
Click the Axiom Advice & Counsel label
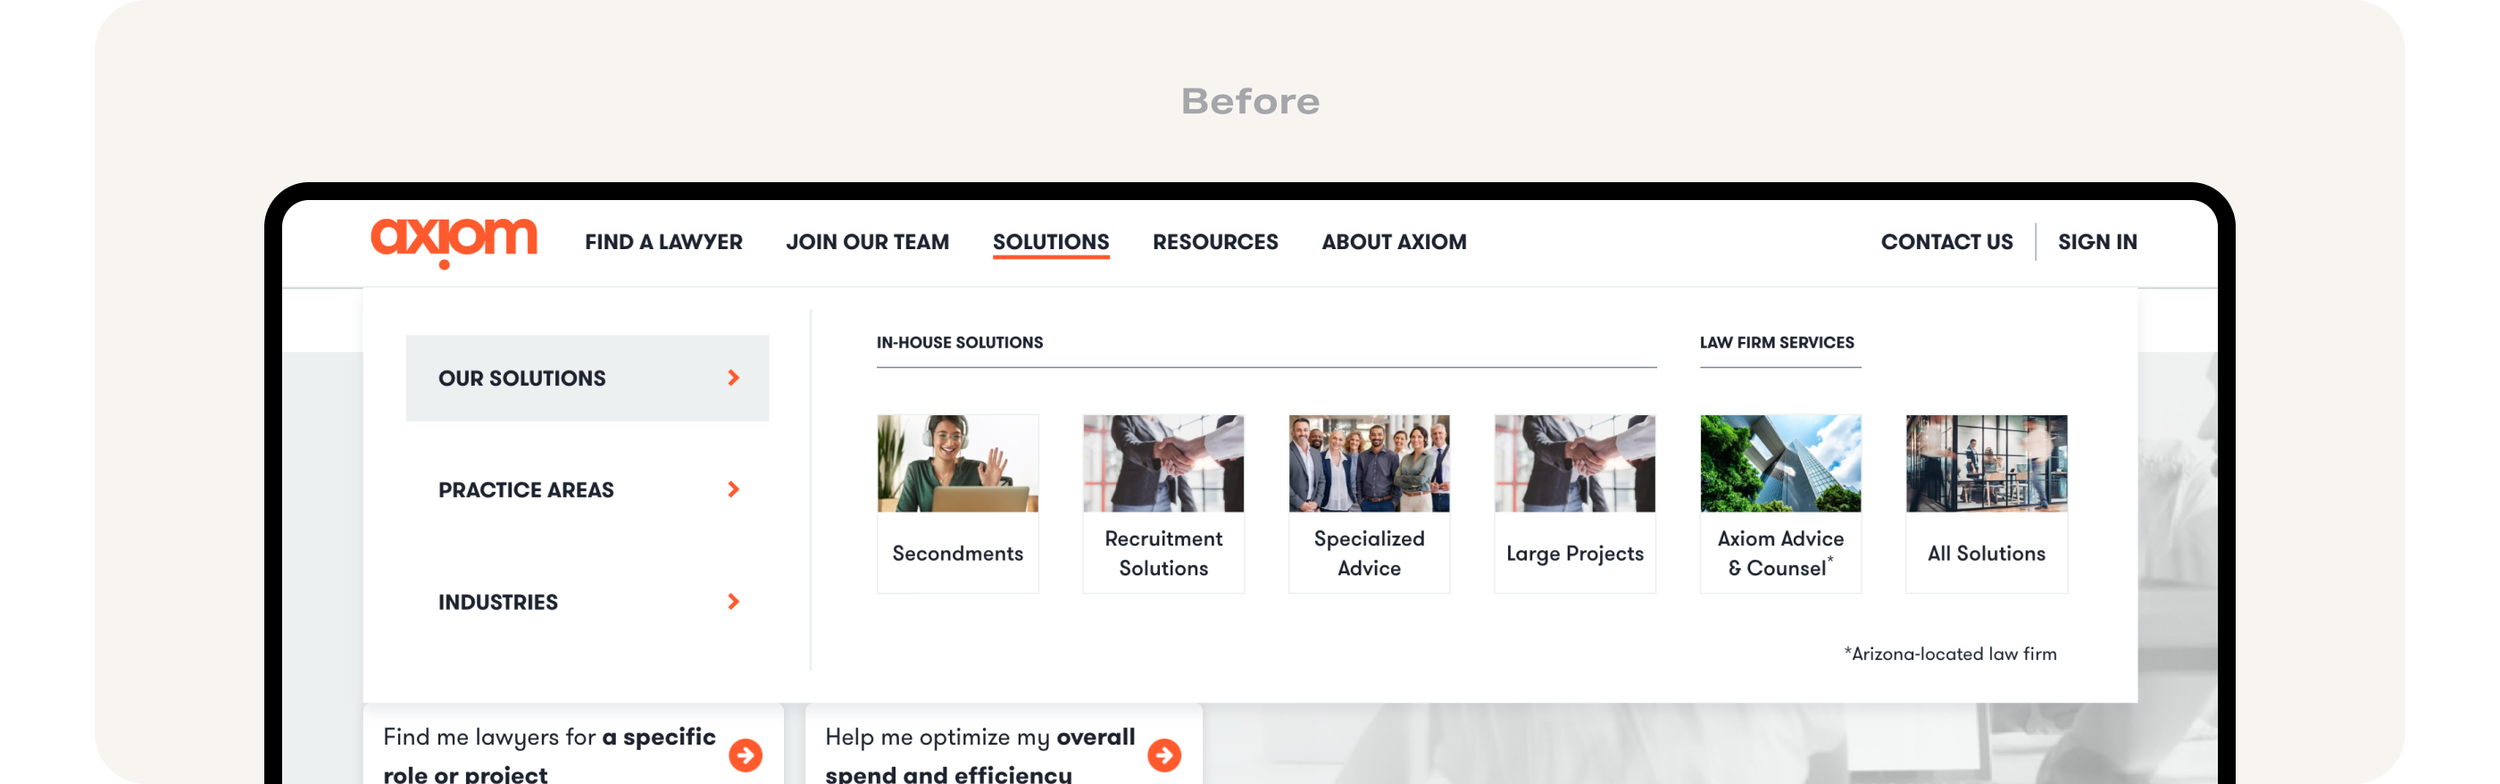1781,554
